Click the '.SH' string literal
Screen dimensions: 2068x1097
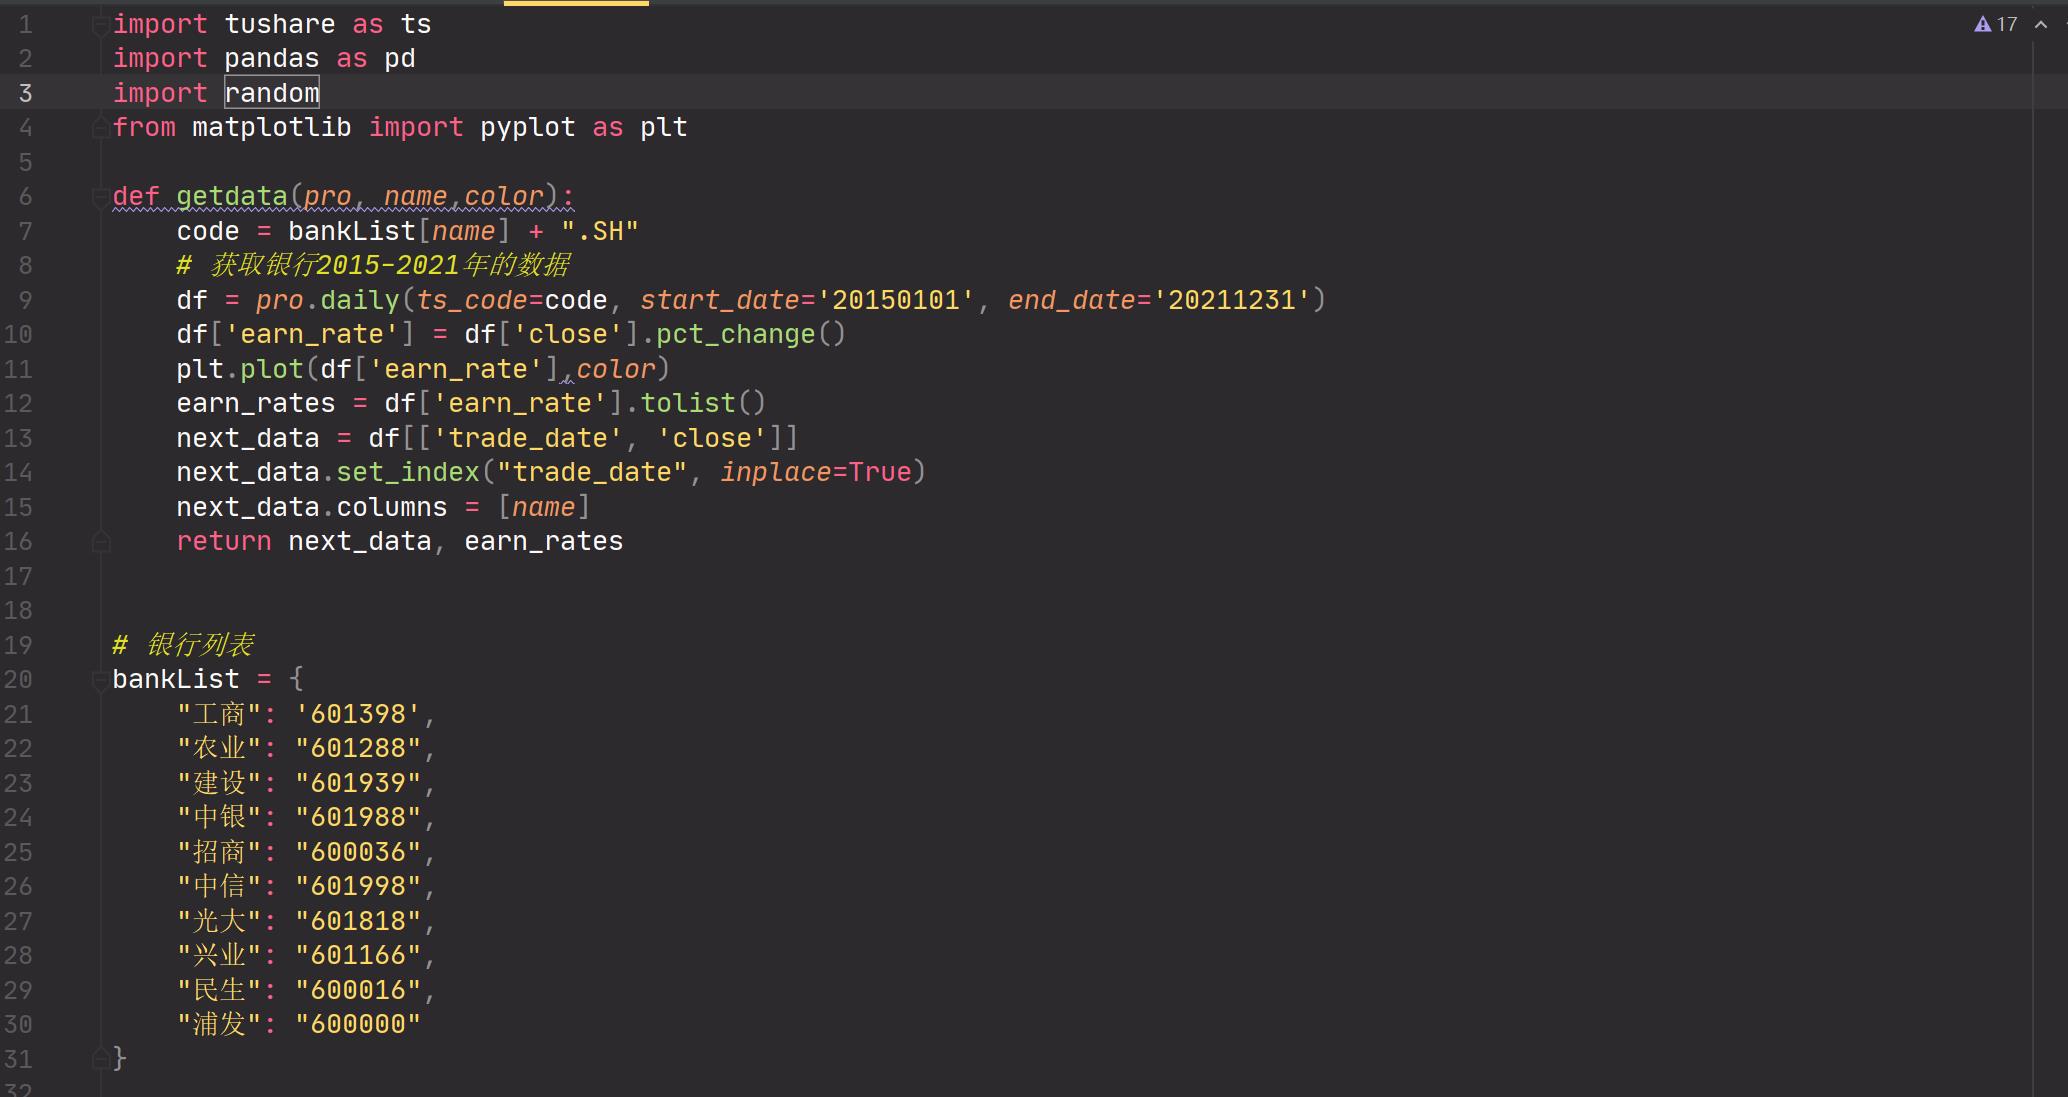(x=600, y=231)
